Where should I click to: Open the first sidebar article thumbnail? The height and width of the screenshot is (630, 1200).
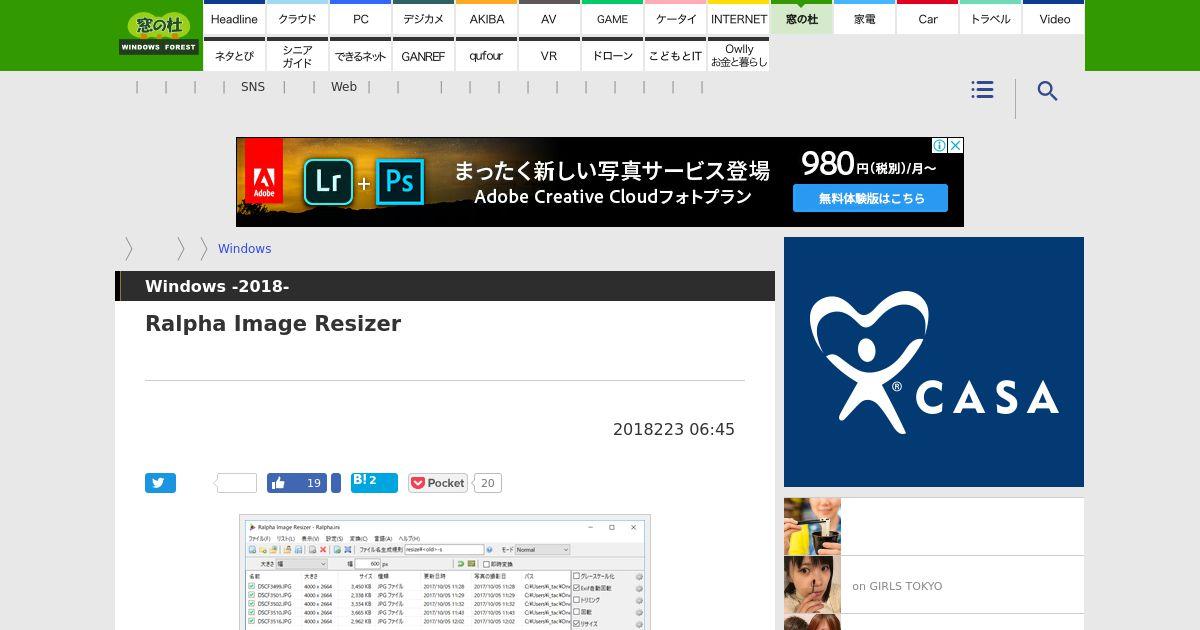coord(812,526)
